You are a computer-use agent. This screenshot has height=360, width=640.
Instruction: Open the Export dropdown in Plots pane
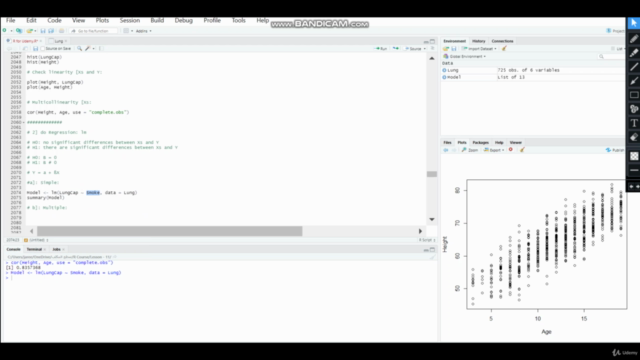494,150
